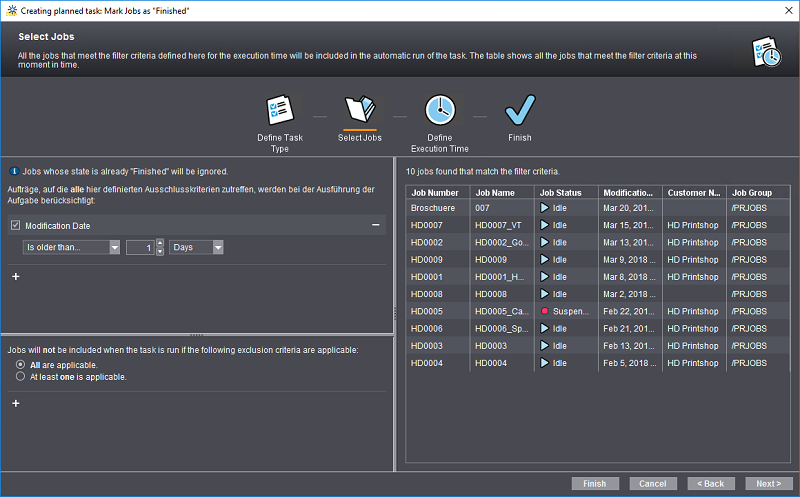Click the plus icon to add filter criterion
This screenshot has height=497, width=800.
coord(15,276)
